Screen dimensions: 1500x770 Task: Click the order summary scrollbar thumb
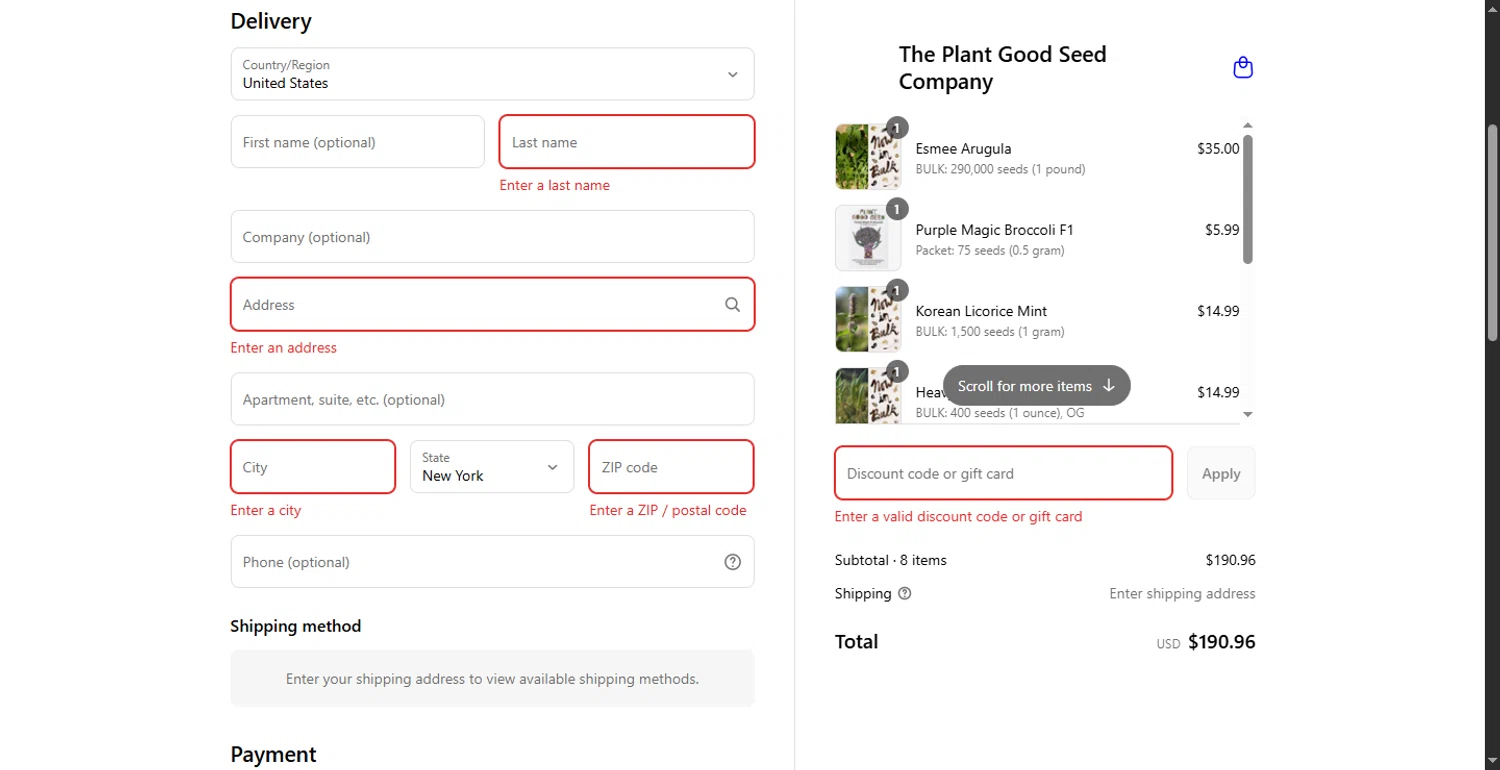[x=1247, y=199]
